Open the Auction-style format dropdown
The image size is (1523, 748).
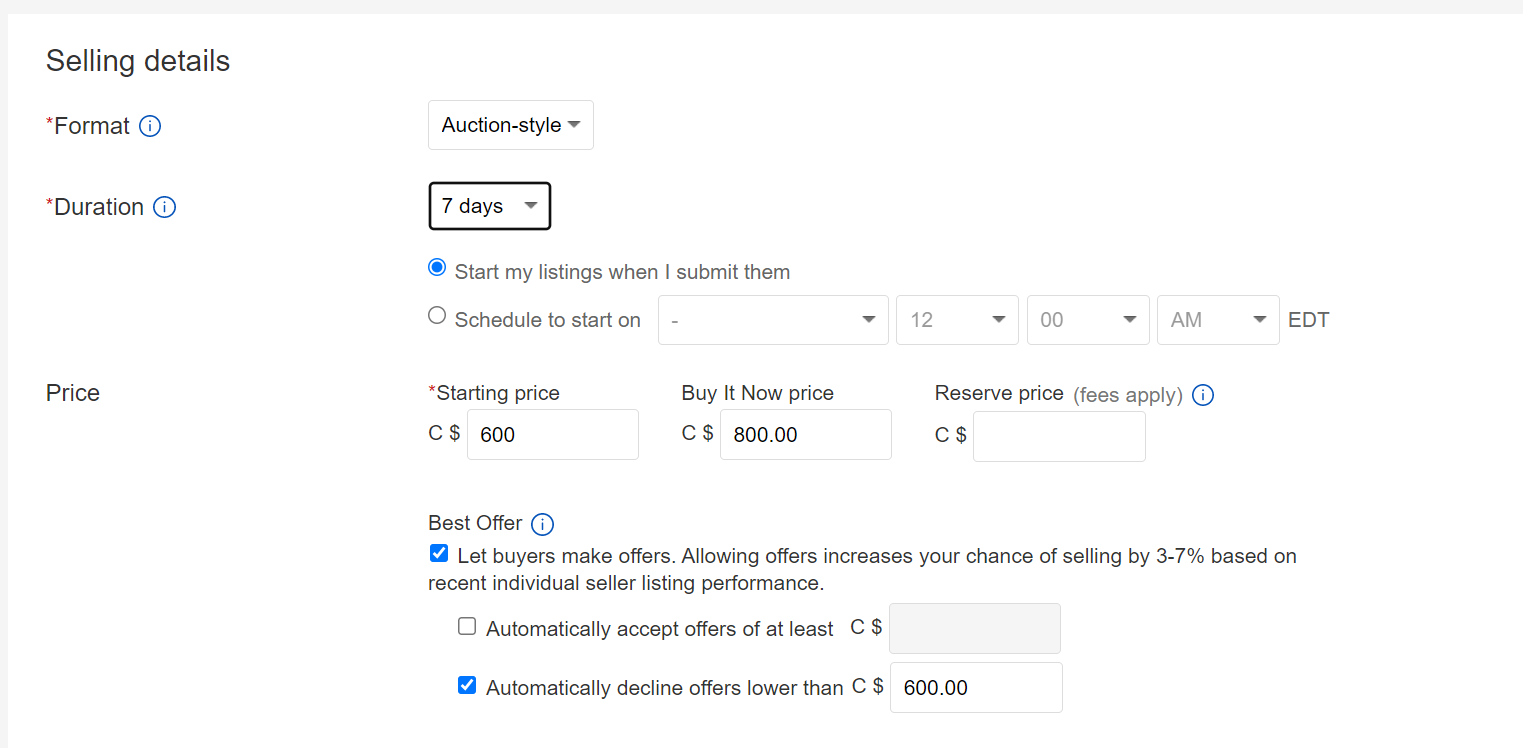click(511, 125)
